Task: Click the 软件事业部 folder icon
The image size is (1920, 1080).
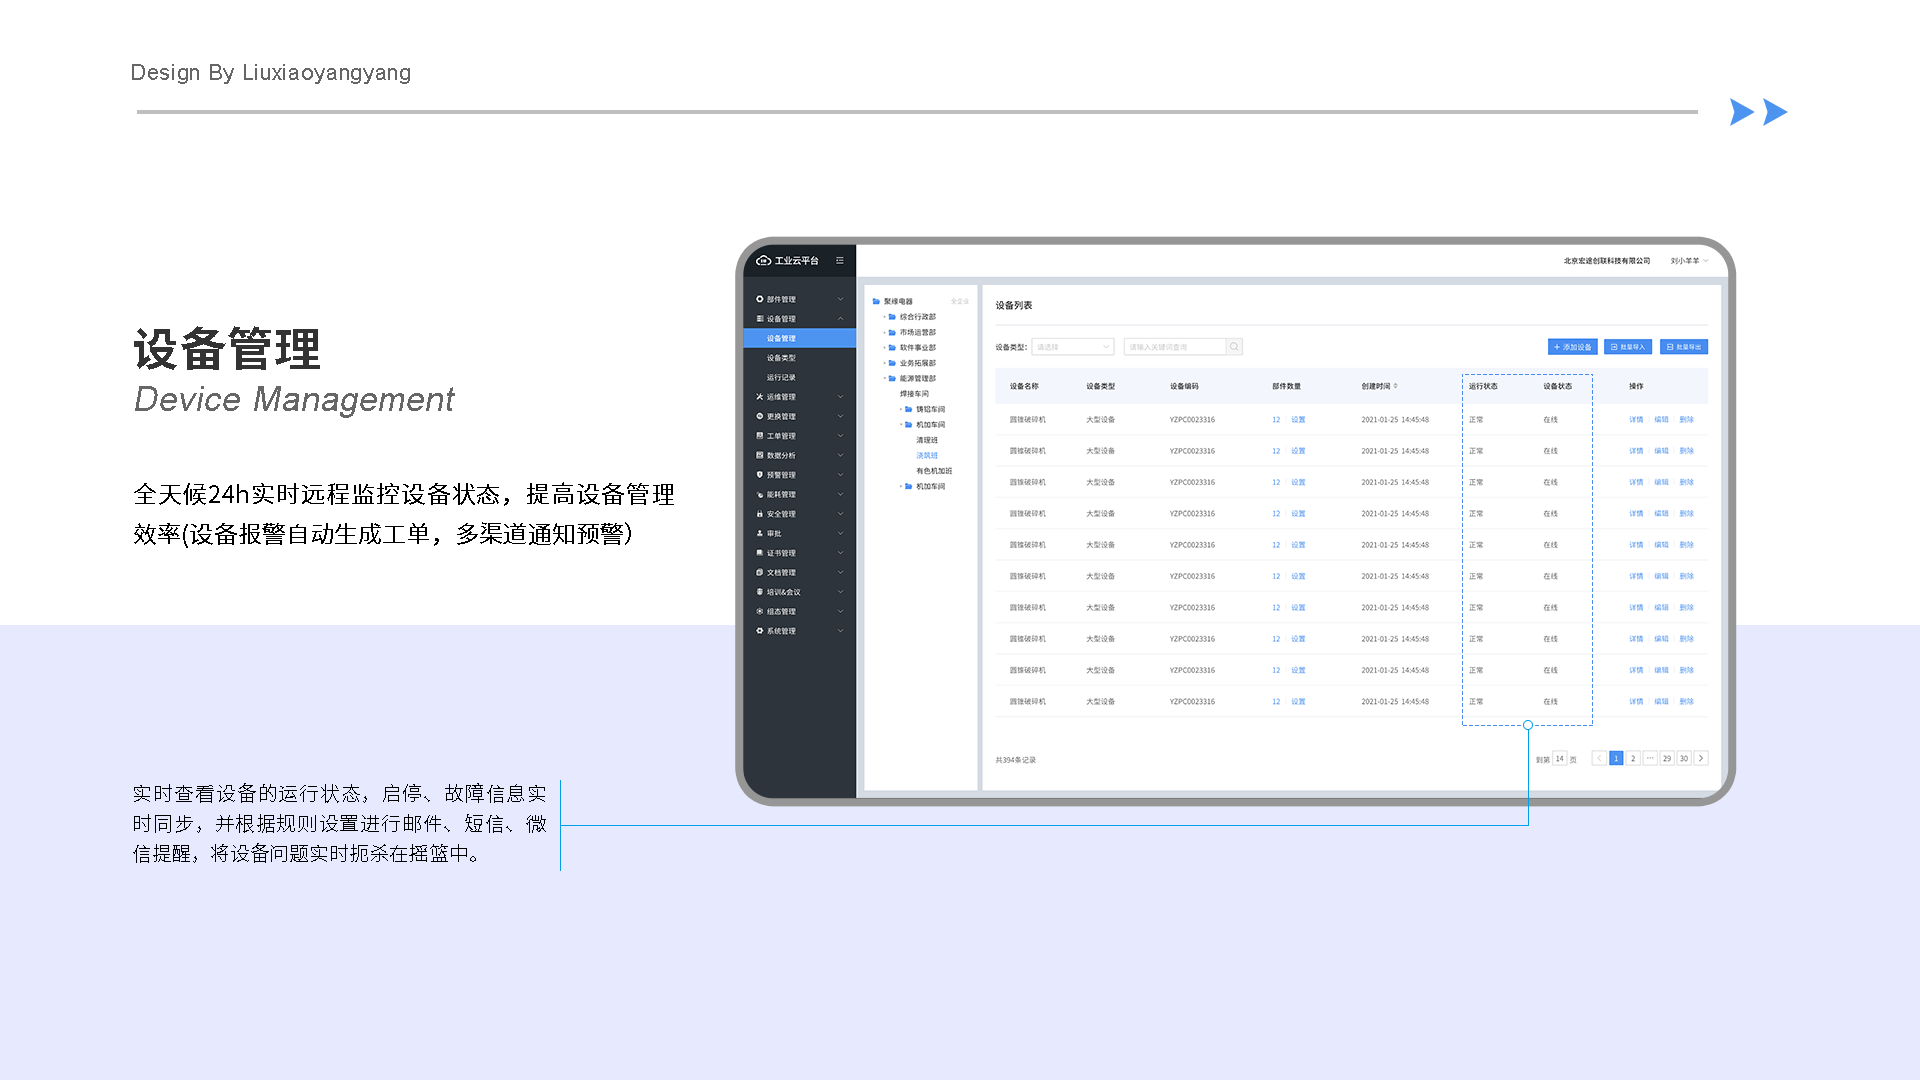Action: pyautogui.click(x=893, y=348)
